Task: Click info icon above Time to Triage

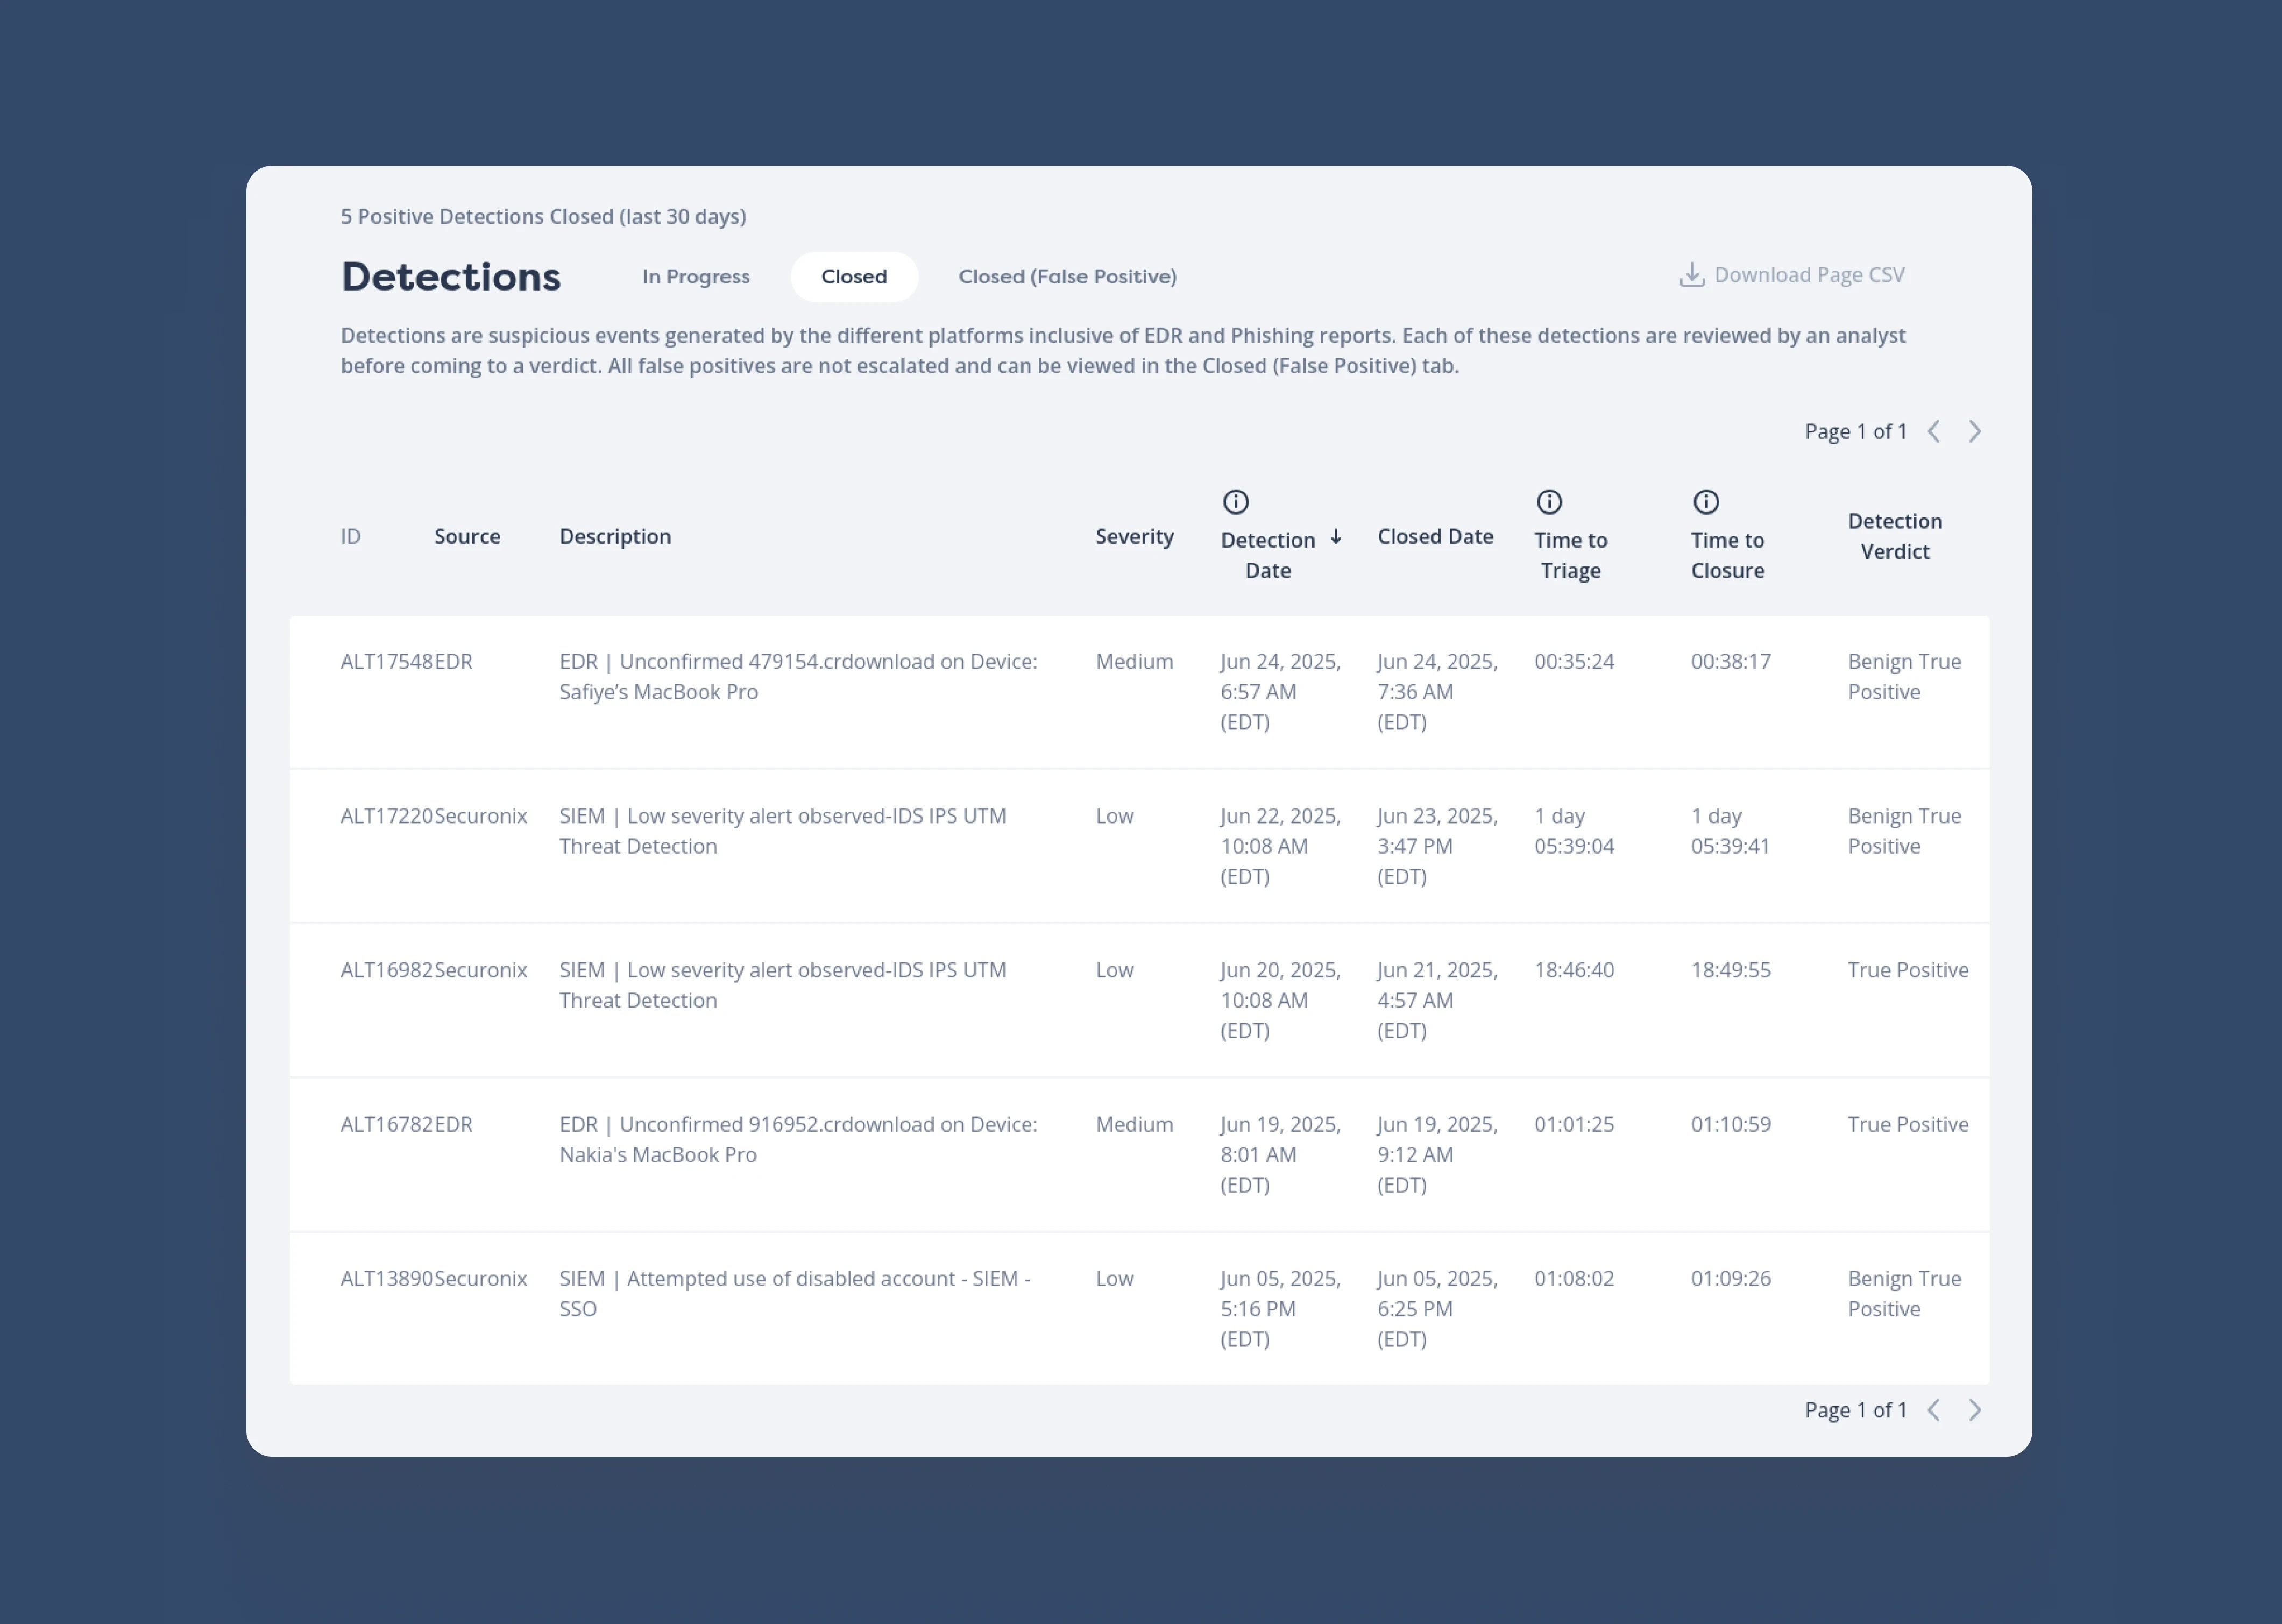Action: pyautogui.click(x=1549, y=502)
